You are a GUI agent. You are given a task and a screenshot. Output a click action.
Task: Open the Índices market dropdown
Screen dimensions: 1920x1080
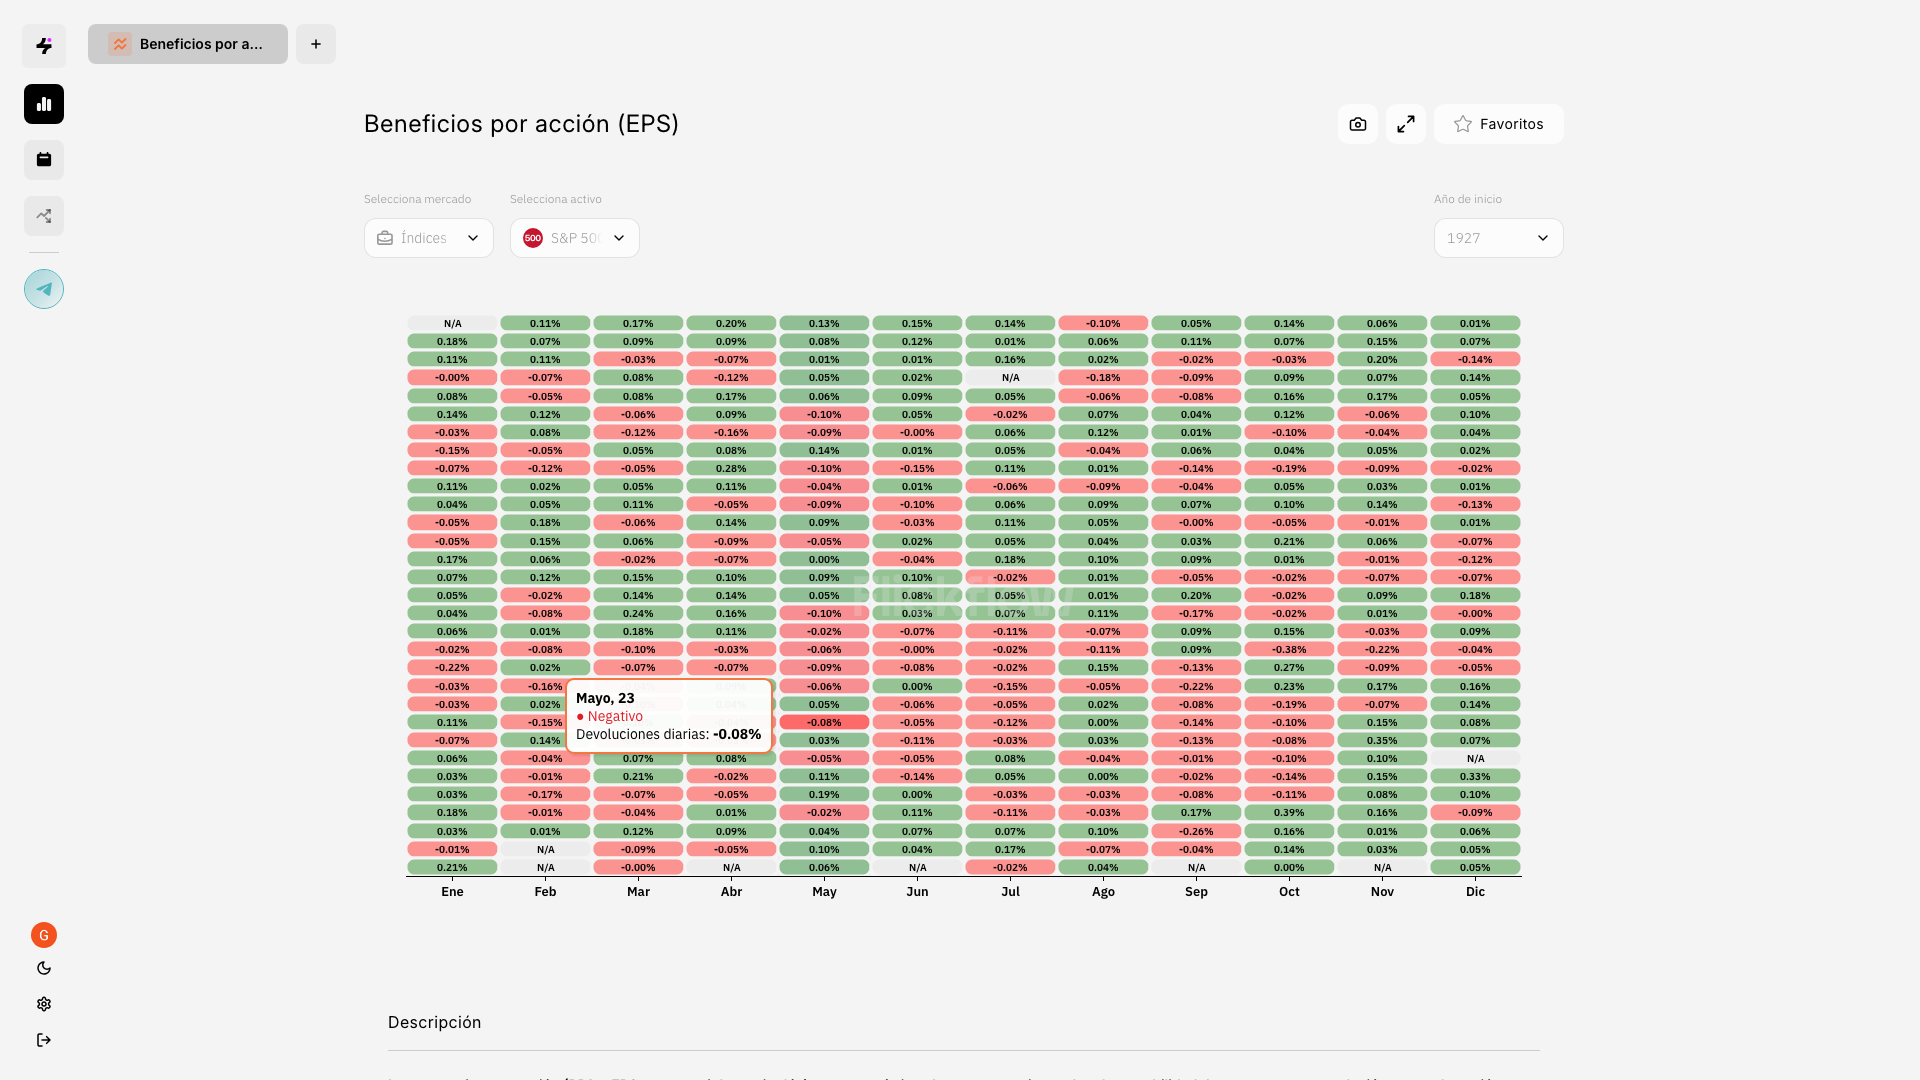click(x=429, y=238)
